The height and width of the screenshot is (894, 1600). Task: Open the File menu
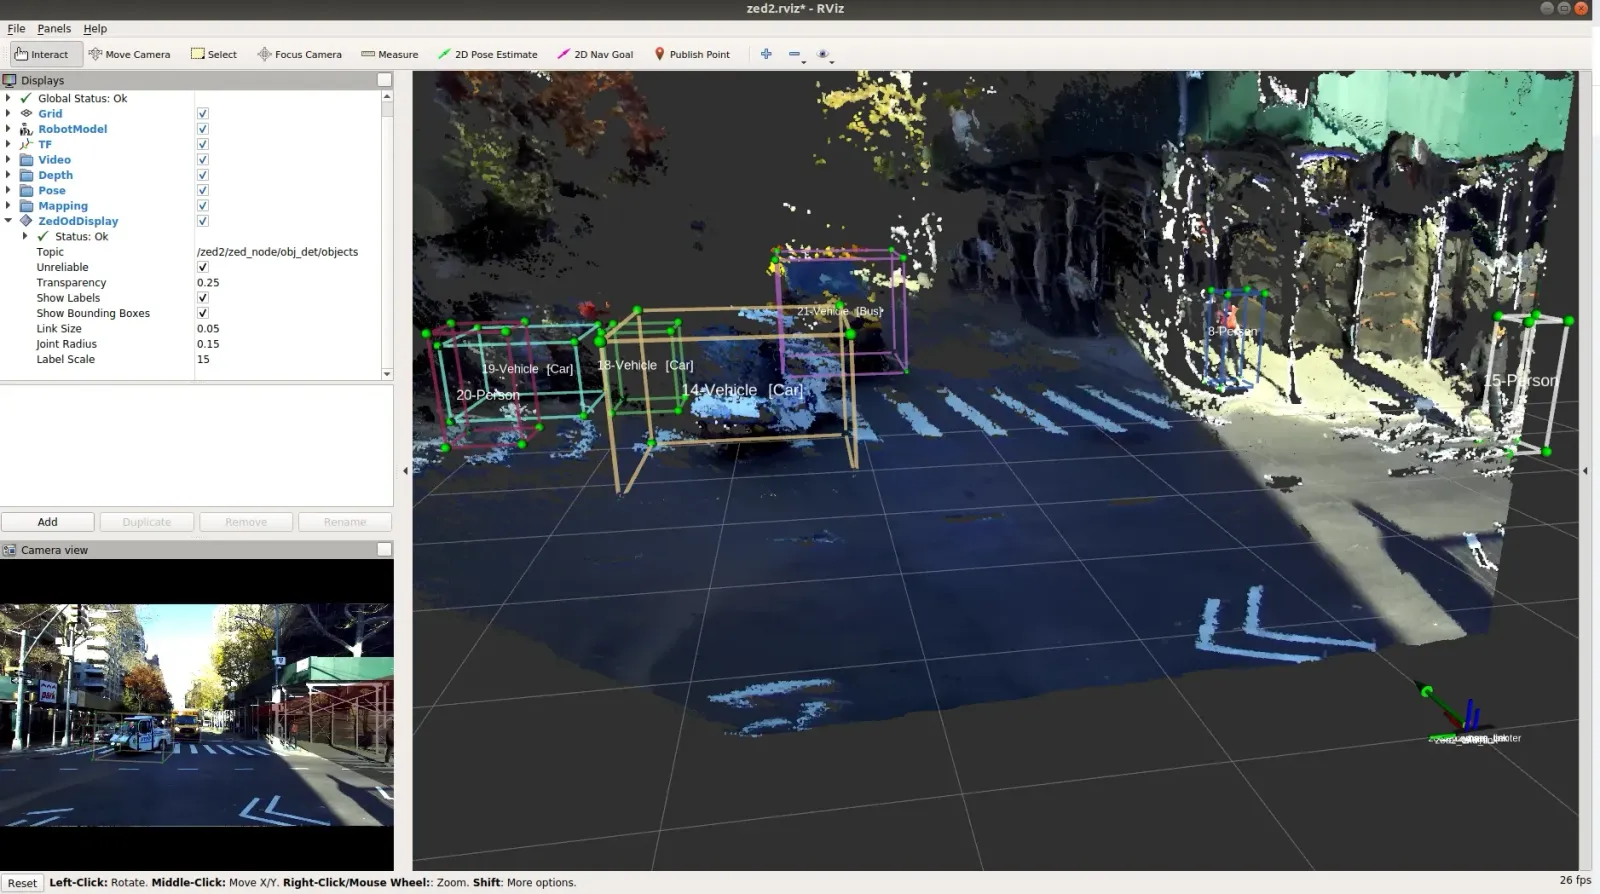[16, 29]
